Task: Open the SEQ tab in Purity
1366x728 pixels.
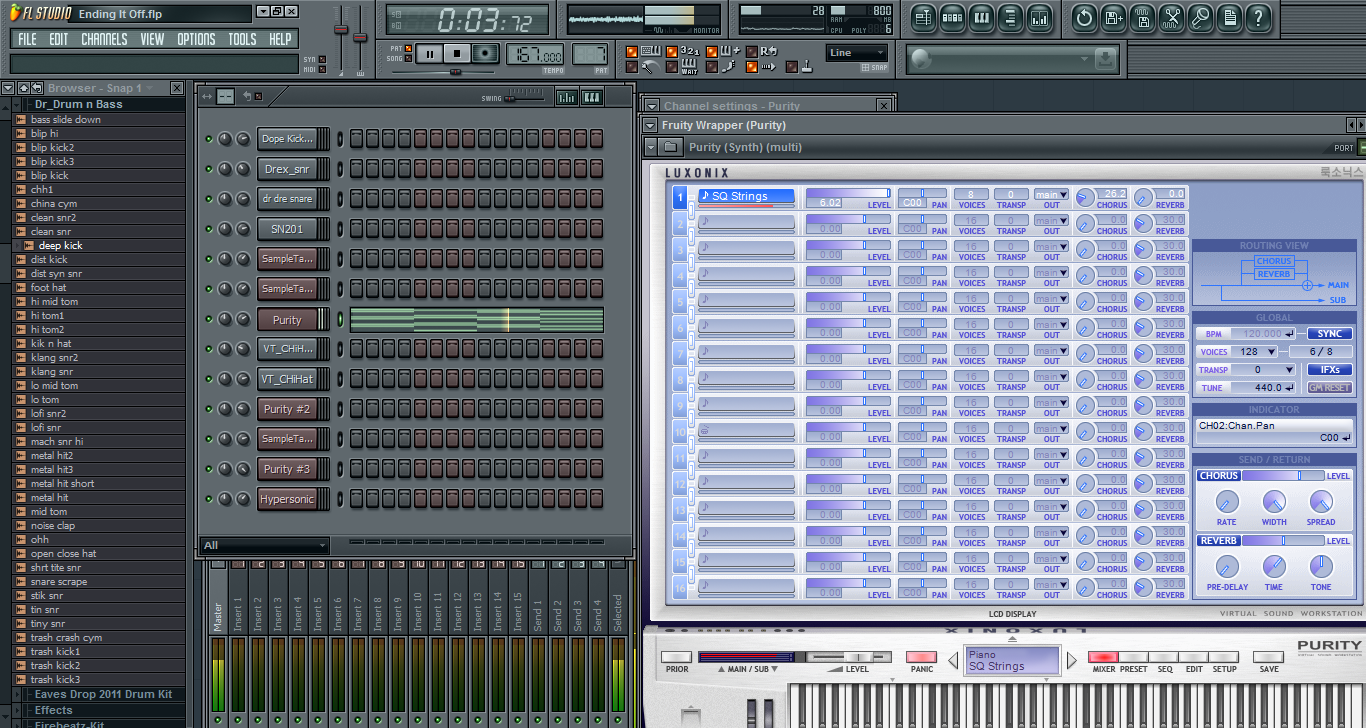Action: (1163, 658)
